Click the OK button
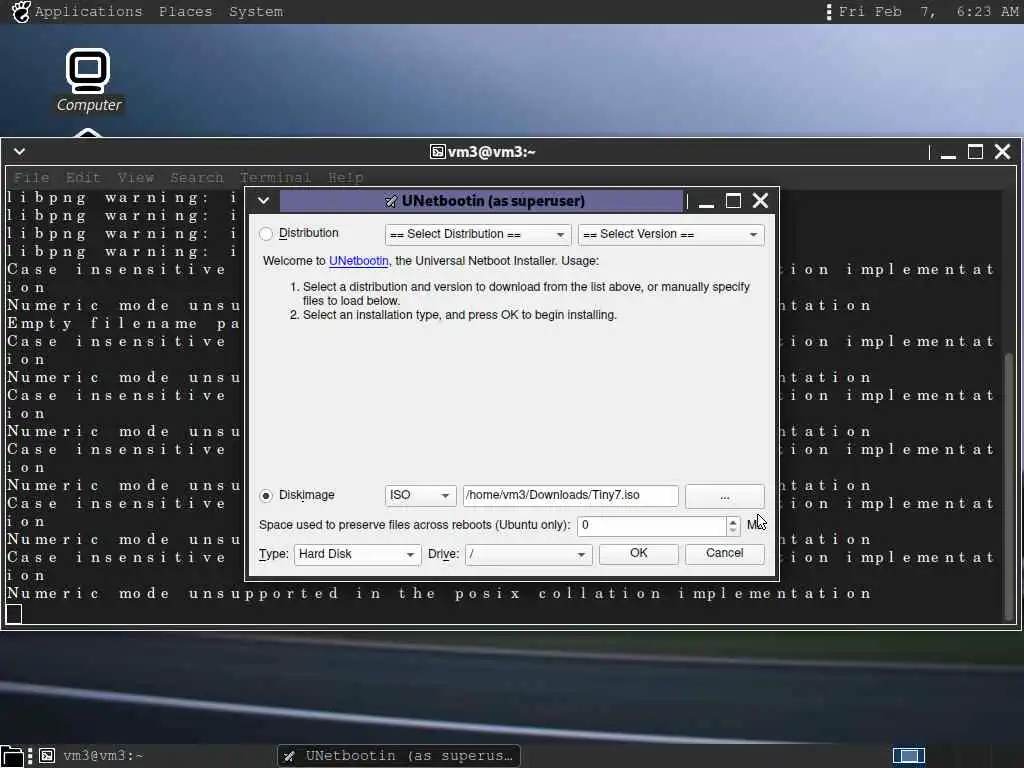The width and height of the screenshot is (1024, 768). [x=638, y=553]
